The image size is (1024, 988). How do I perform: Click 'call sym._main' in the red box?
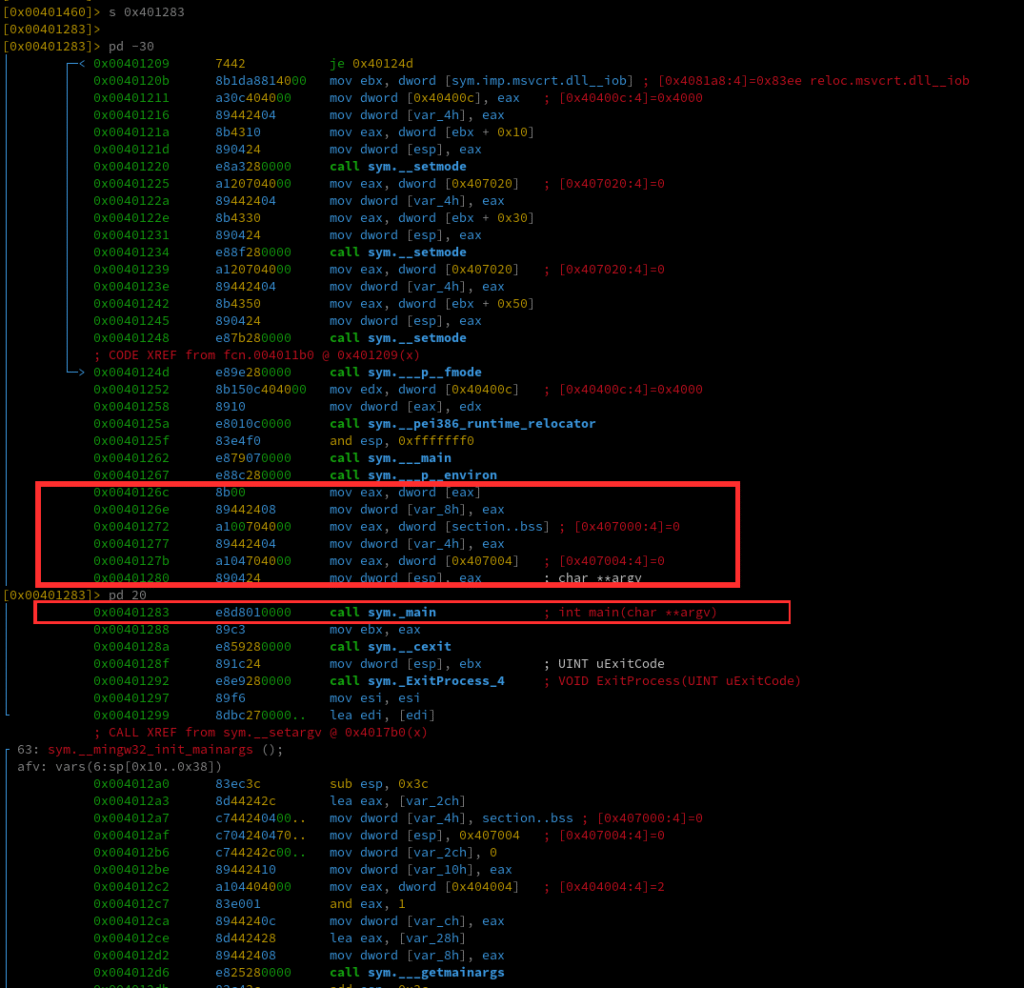click(x=382, y=612)
